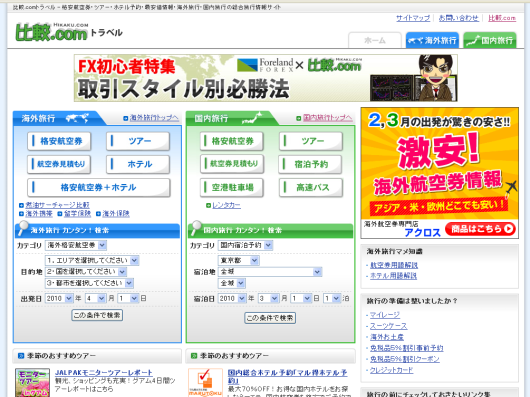Open ホテル用語解説 link
The image size is (530, 397).
pos(393,276)
